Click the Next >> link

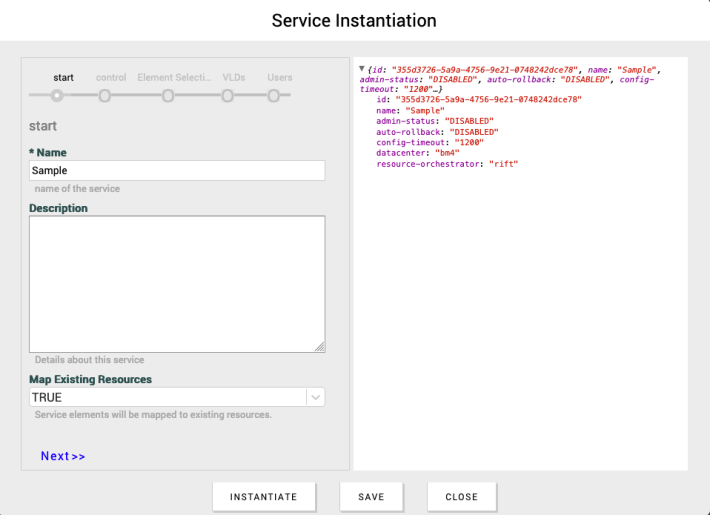[63, 456]
